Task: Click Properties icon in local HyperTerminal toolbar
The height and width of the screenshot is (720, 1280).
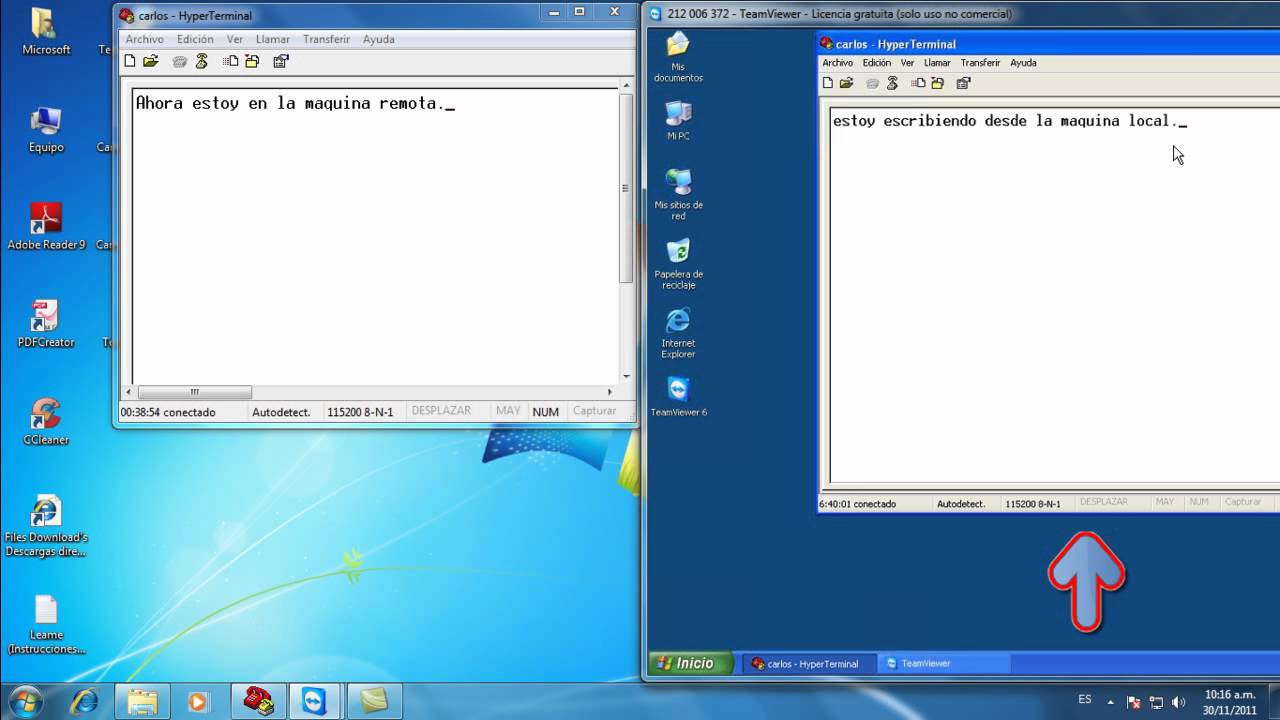Action: point(281,61)
